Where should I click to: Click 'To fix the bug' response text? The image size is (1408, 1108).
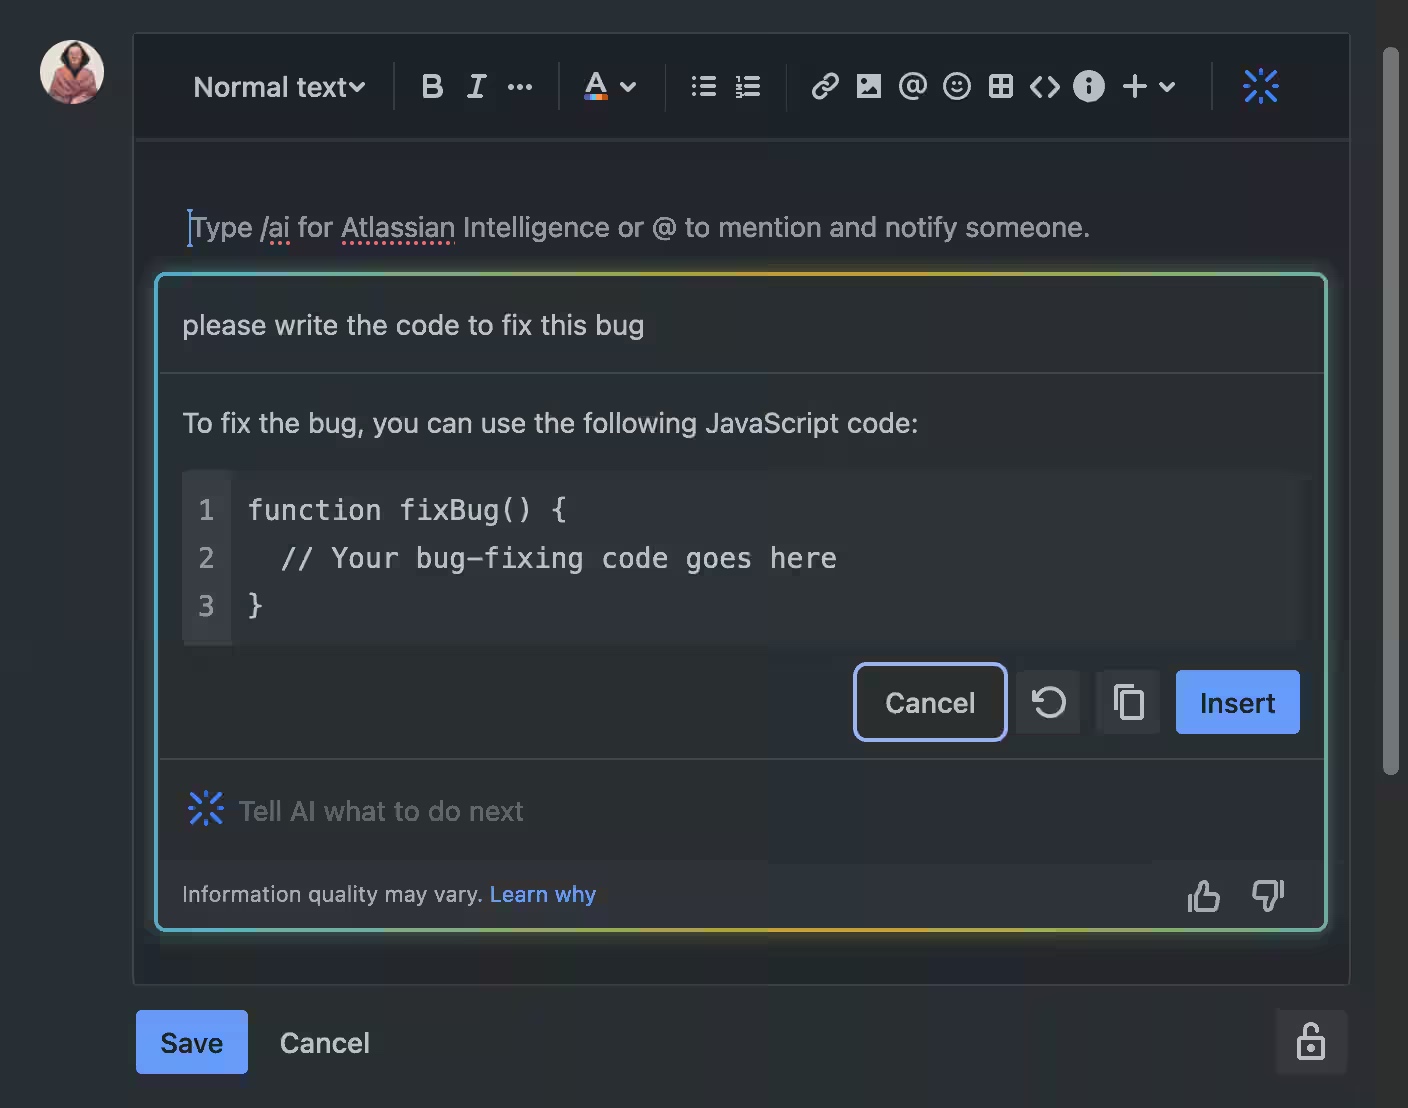point(550,423)
